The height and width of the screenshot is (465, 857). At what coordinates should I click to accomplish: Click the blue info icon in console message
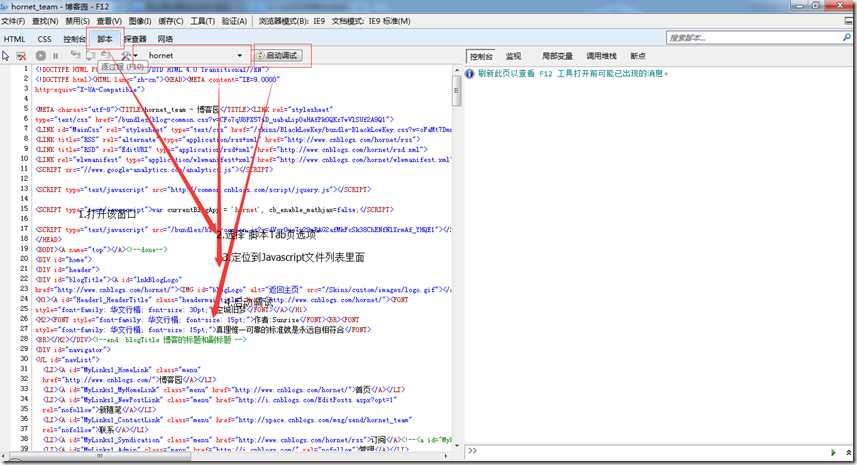(469, 73)
